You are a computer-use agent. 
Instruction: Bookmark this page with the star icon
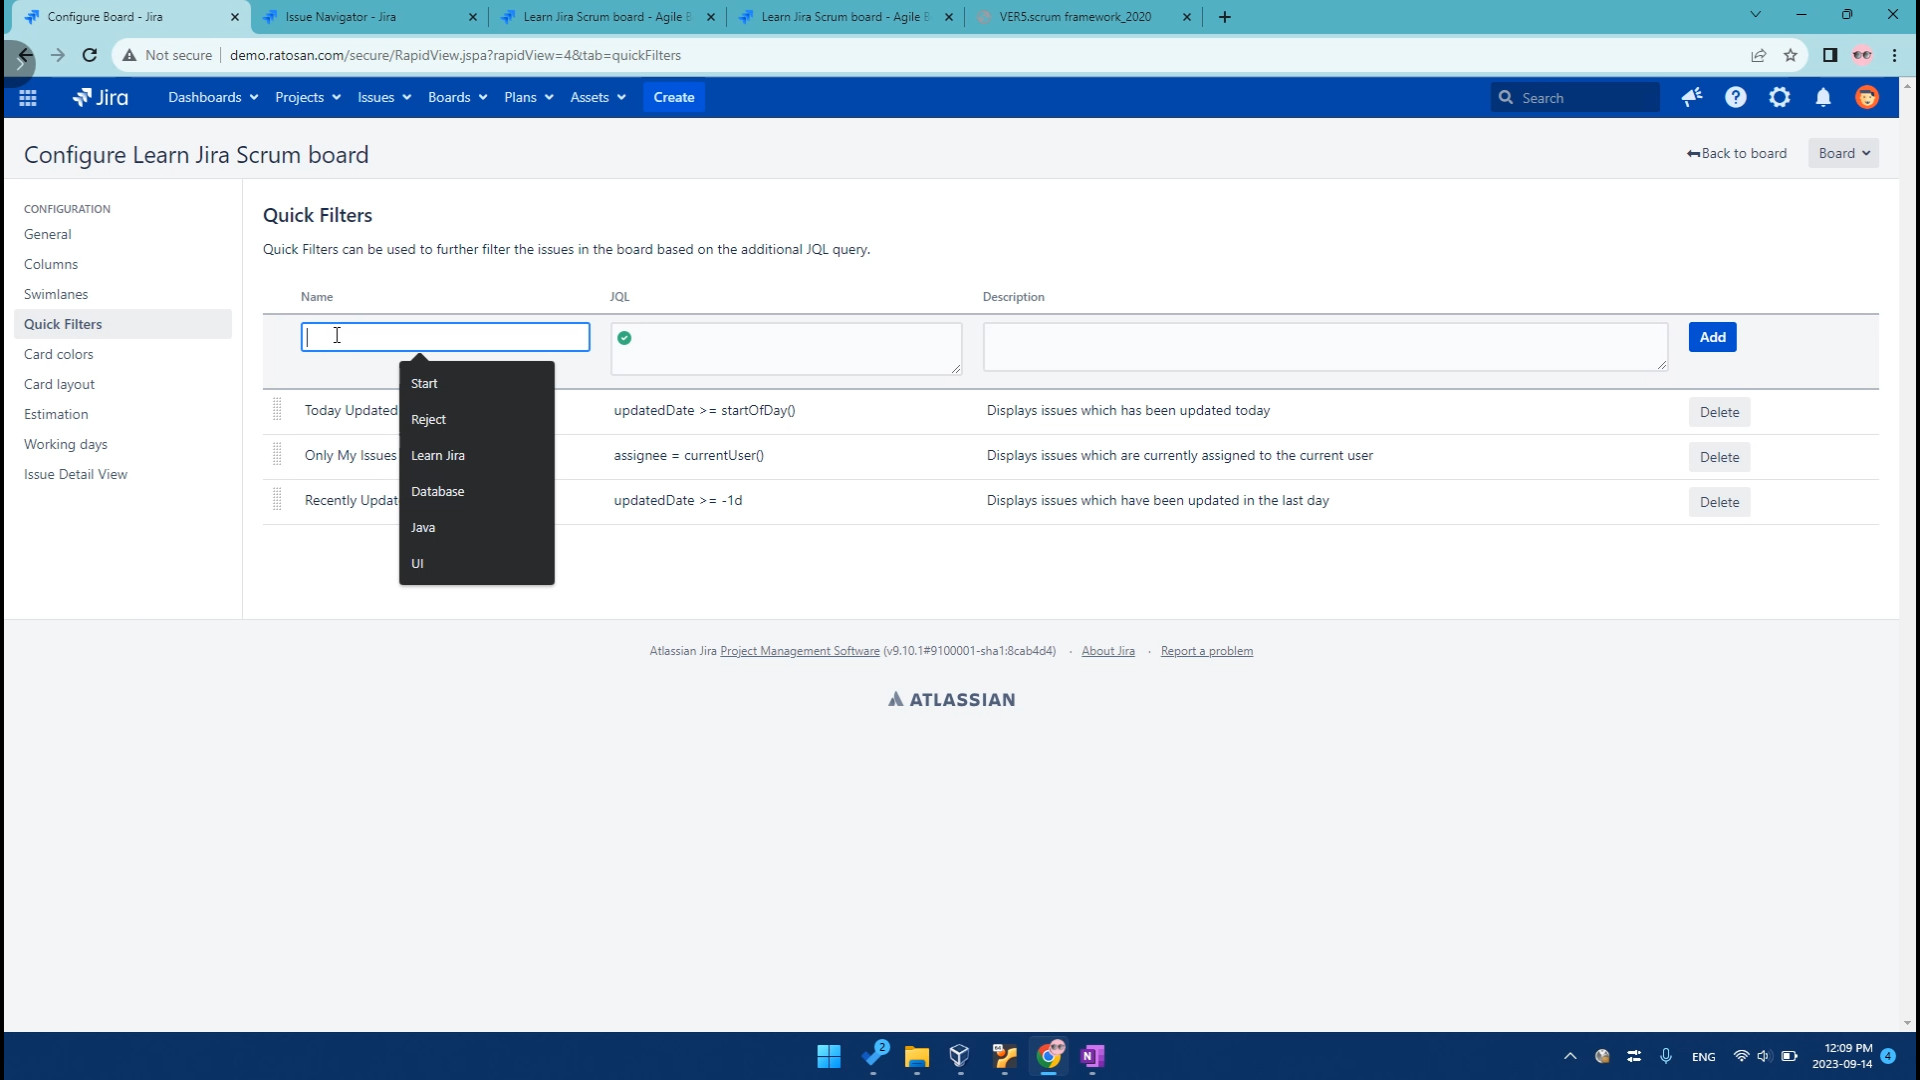[x=1790, y=55]
